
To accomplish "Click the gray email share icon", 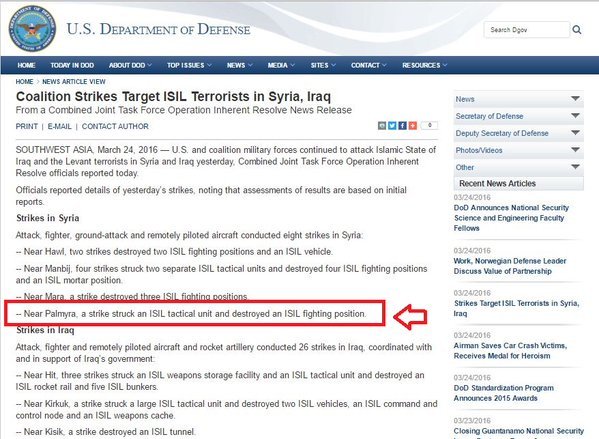I will (x=382, y=125).
